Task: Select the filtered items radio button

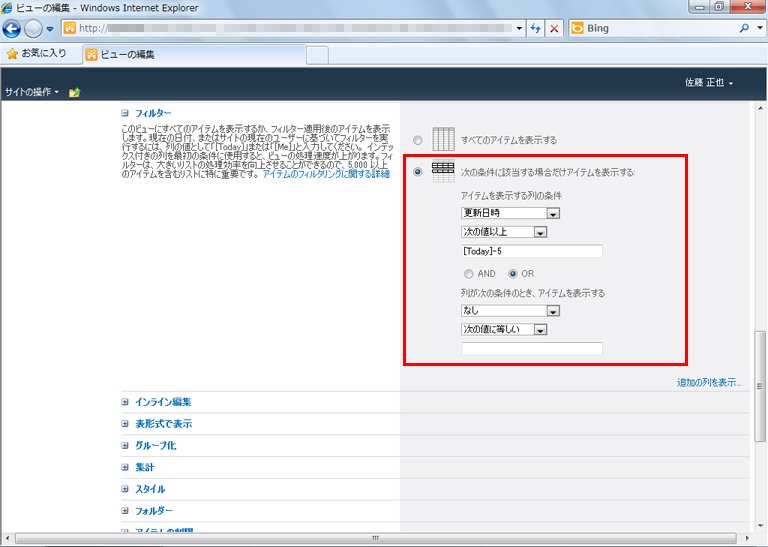Action: coord(417,172)
